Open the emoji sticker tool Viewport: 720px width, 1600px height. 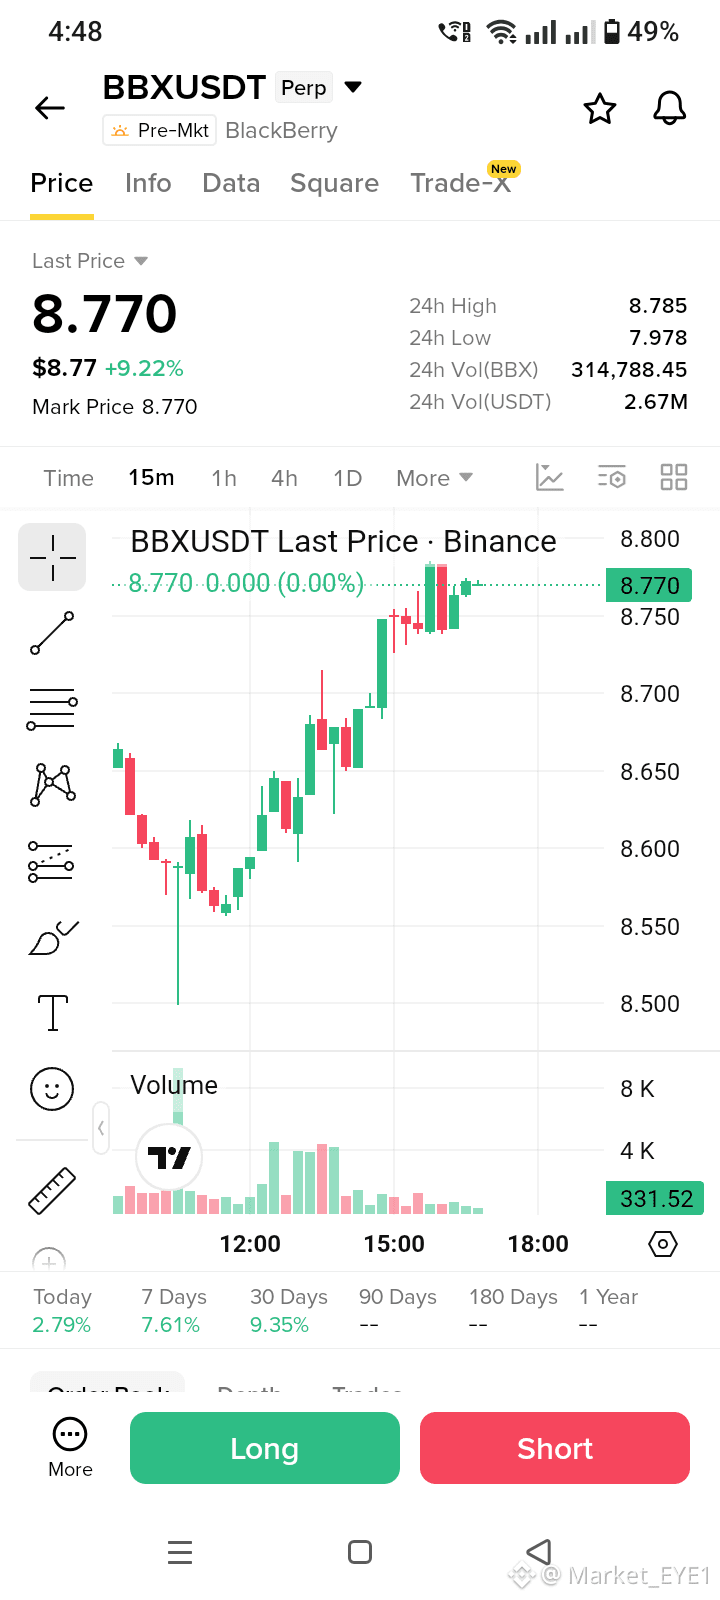pyautogui.click(x=52, y=1088)
